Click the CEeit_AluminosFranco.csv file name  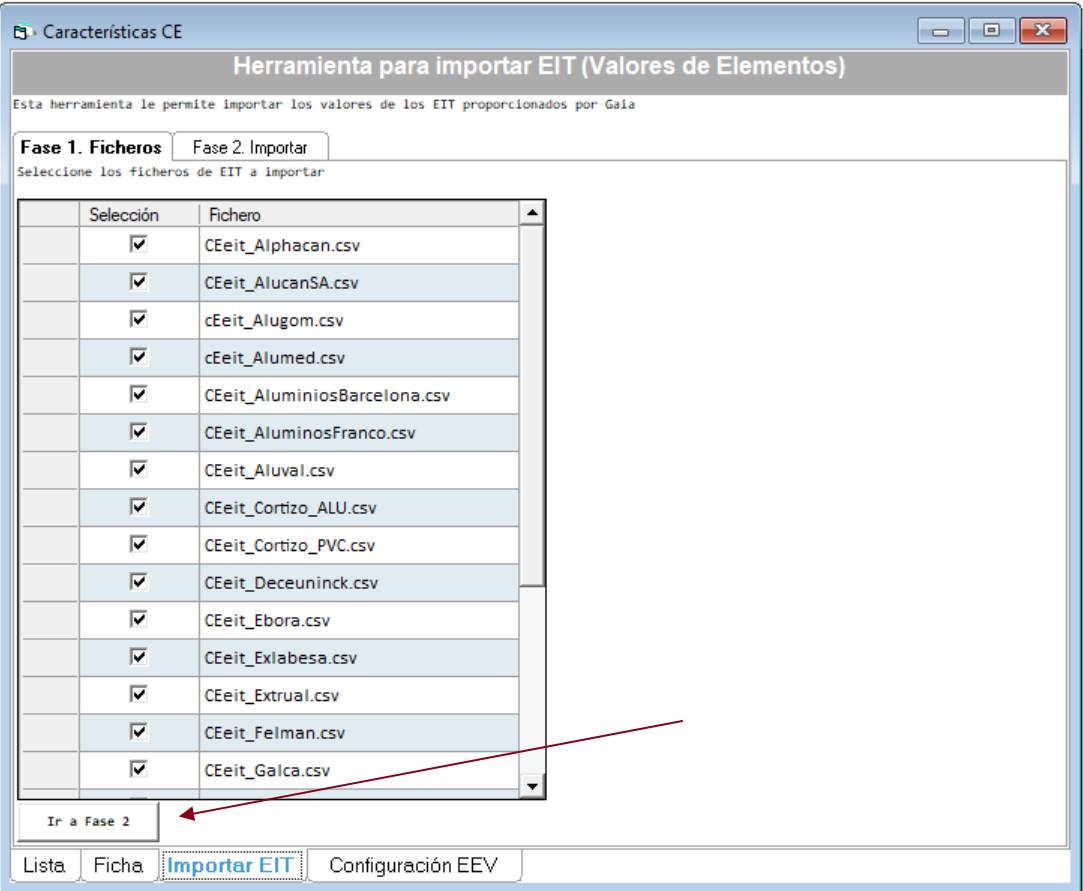pos(358,433)
